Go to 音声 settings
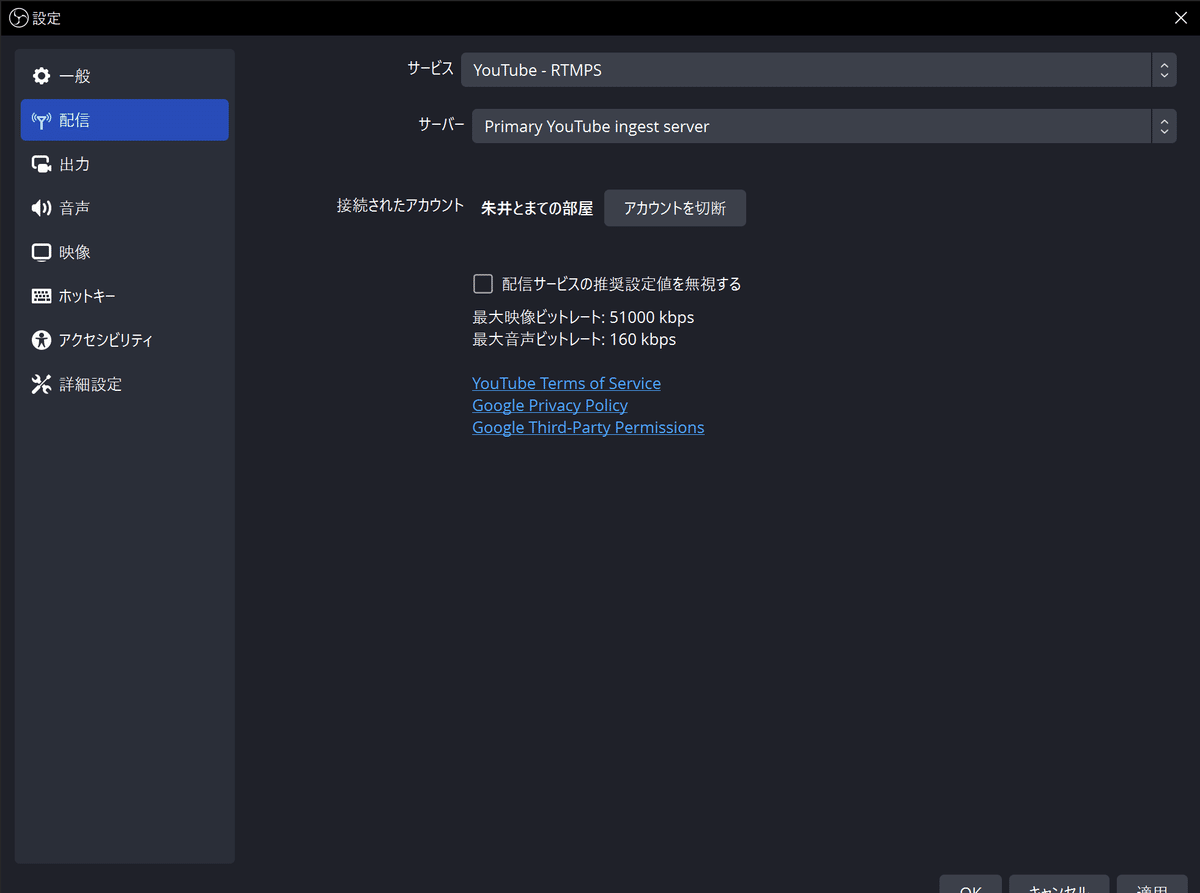Image resolution: width=1200 pixels, height=893 pixels. click(125, 208)
